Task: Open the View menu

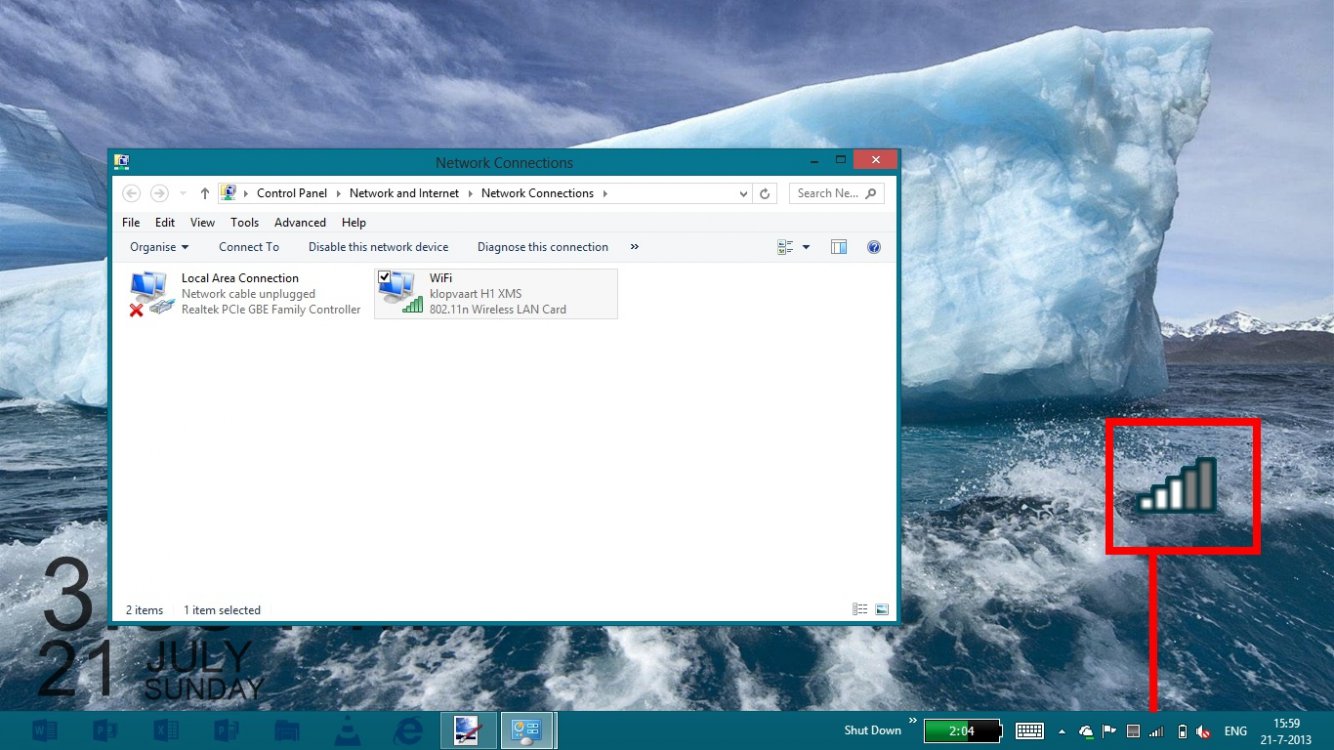Action: (x=202, y=222)
